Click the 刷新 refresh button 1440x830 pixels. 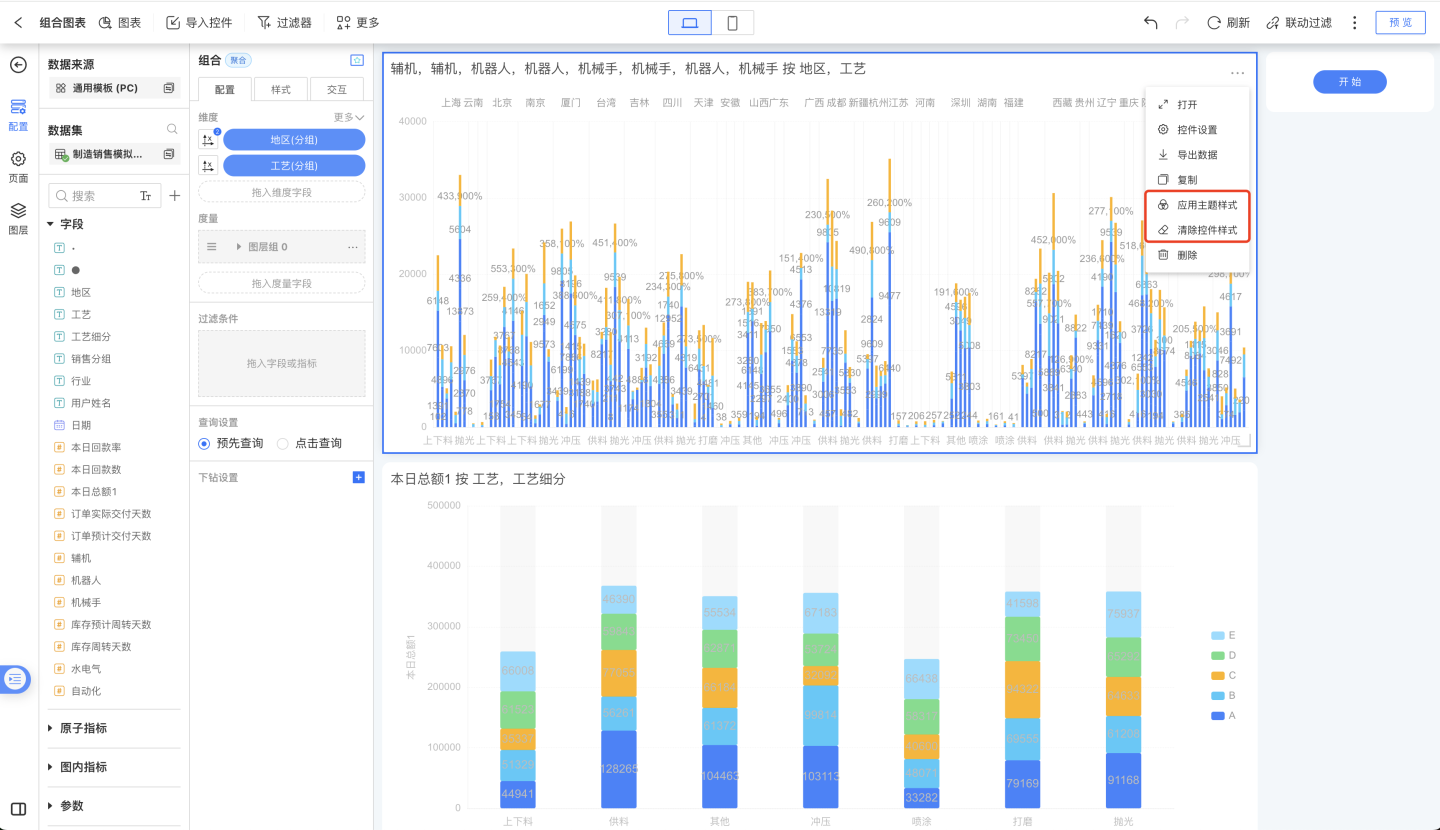[1228, 22]
